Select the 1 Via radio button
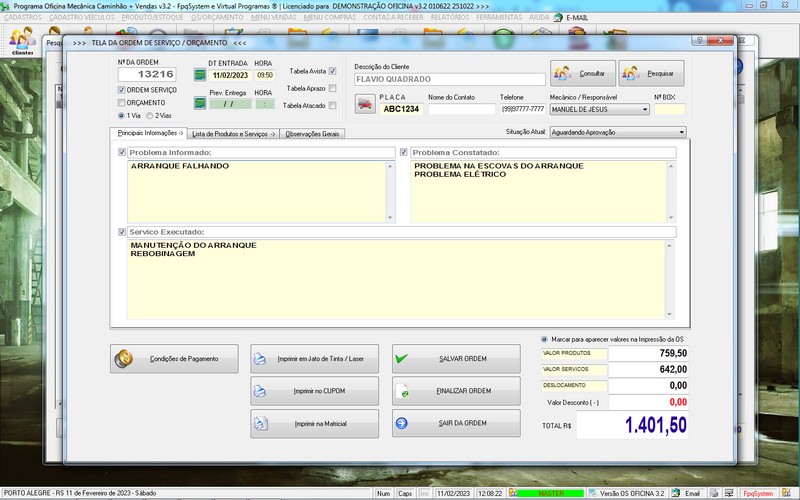800x500 pixels. pyautogui.click(x=121, y=115)
